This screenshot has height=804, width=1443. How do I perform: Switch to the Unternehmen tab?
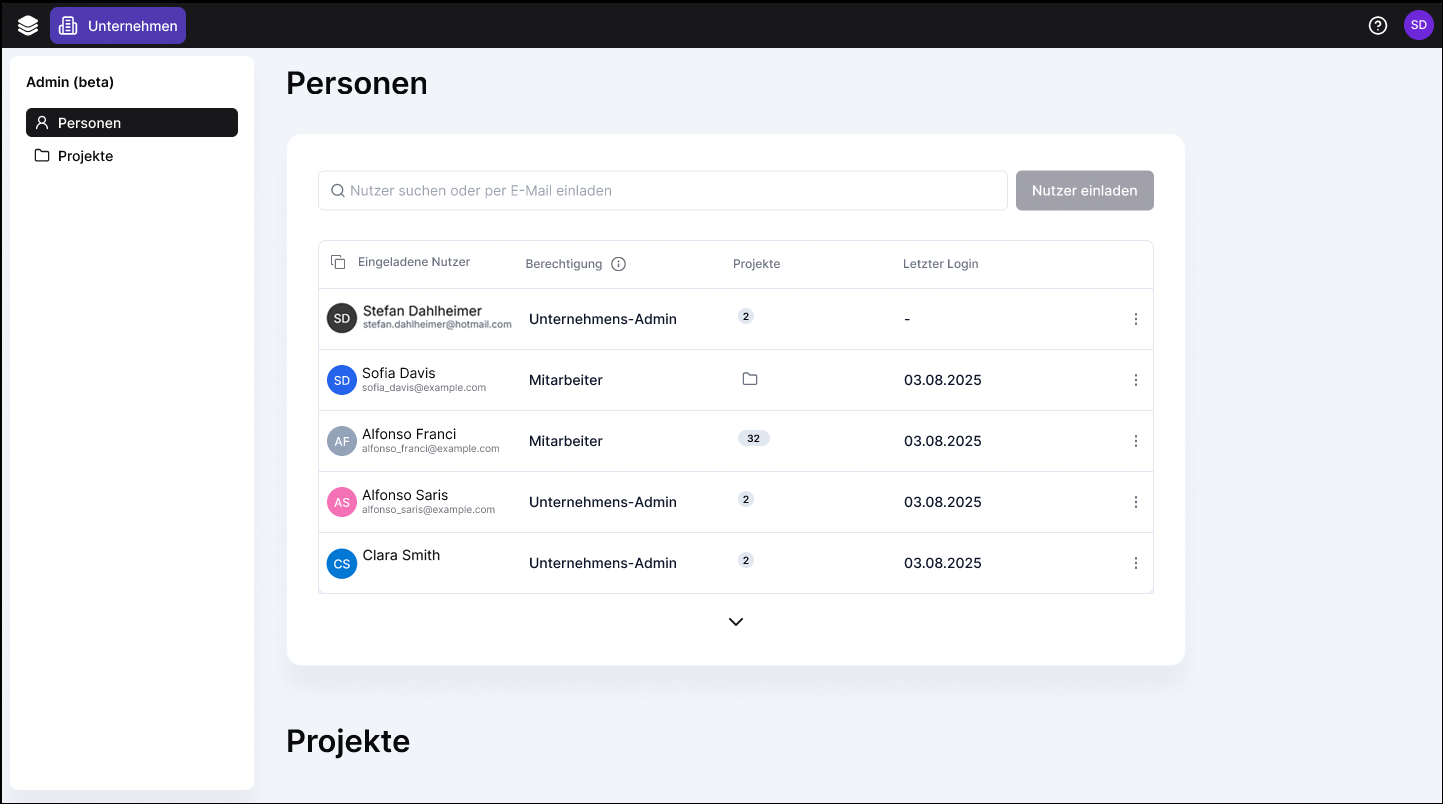tap(118, 26)
